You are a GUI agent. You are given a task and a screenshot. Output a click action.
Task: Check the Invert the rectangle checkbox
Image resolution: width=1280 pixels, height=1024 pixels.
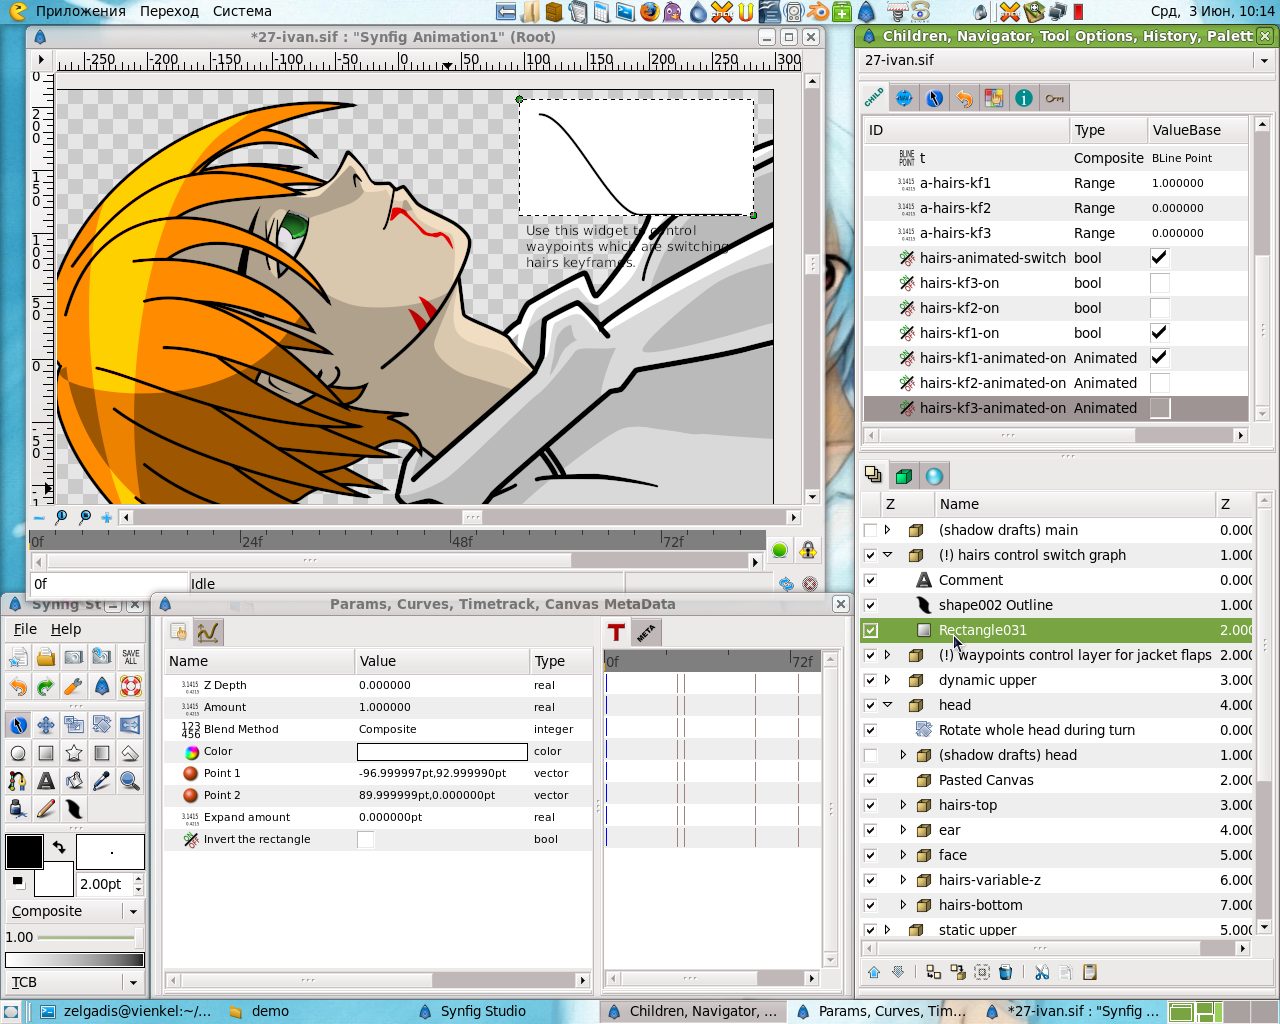tap(366, 839)
